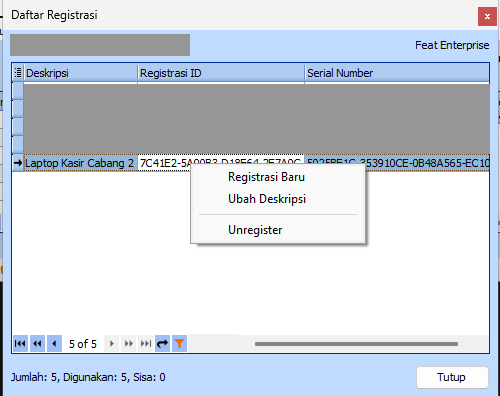
Task: Click the curved arrow navigator icon
Action: pyautogui.click(x=163, y=343)
